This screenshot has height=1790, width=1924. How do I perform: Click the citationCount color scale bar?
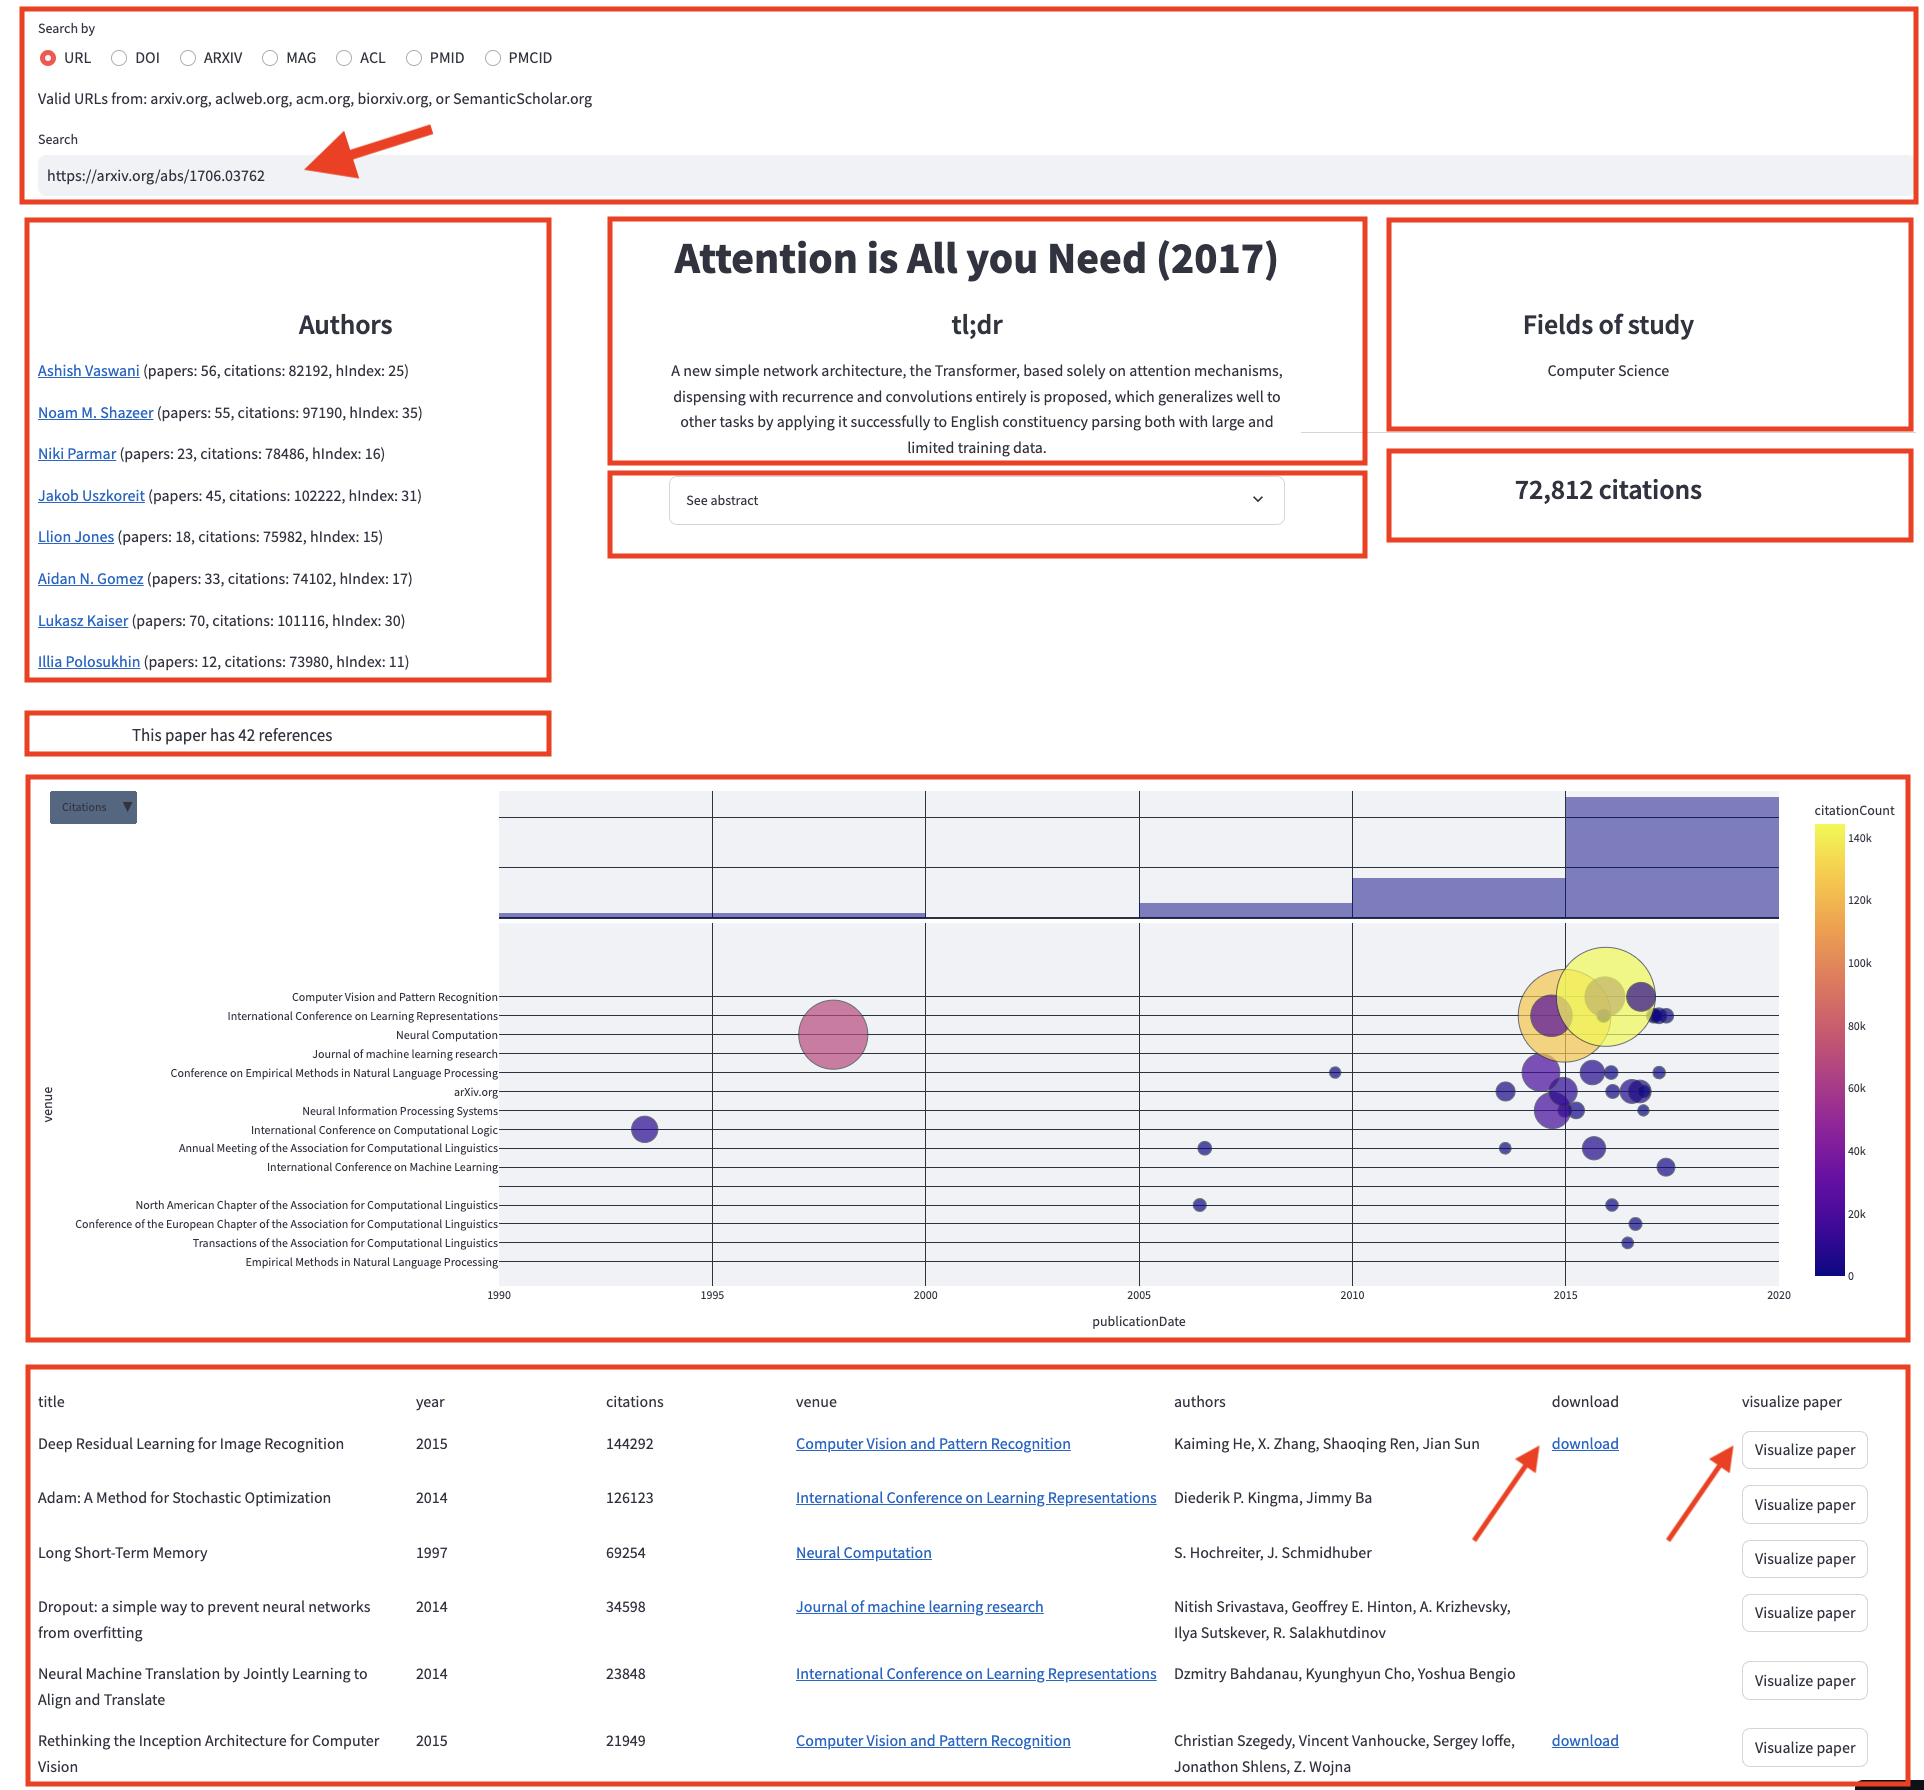coord(1828,1050)
